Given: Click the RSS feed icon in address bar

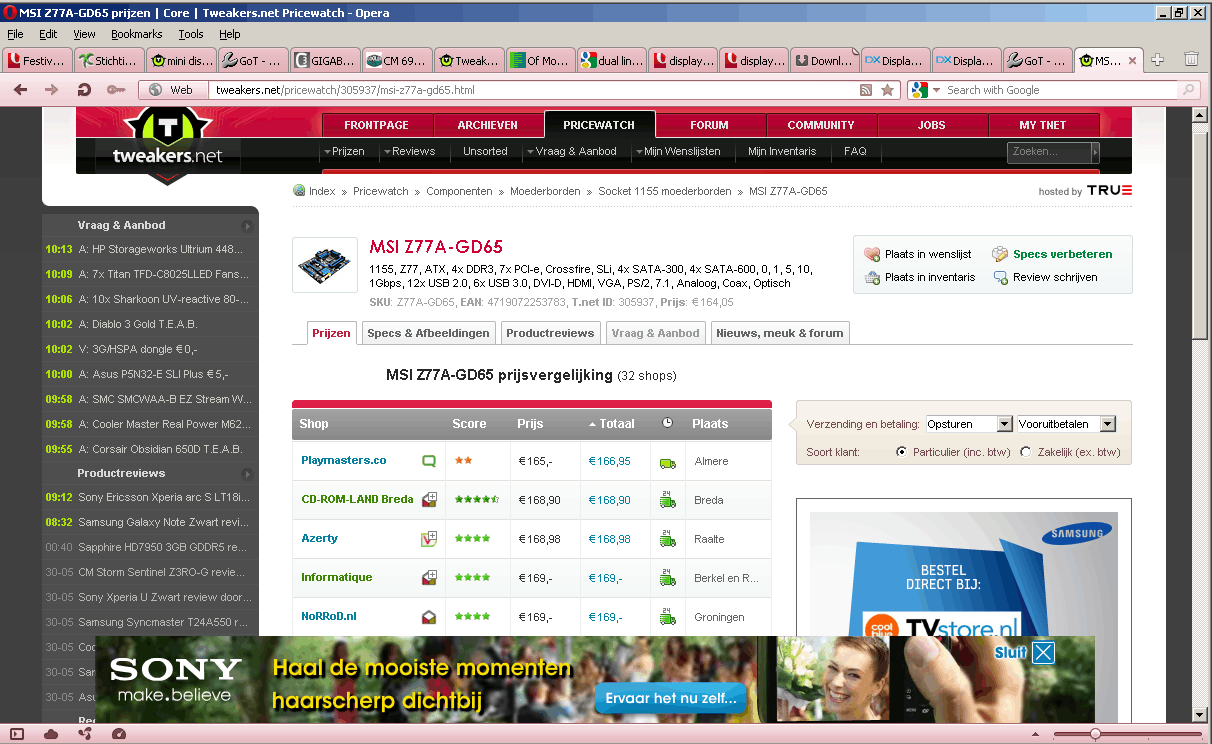Looking at the screenshot, I should pyautogui.click(x=866, y=90).
